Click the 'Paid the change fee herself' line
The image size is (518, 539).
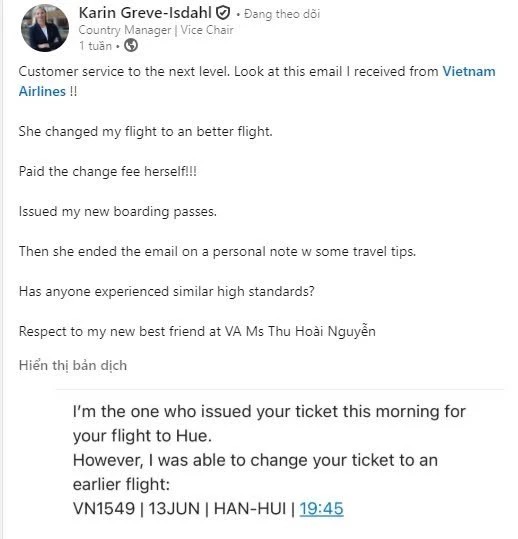pos(108,171)
